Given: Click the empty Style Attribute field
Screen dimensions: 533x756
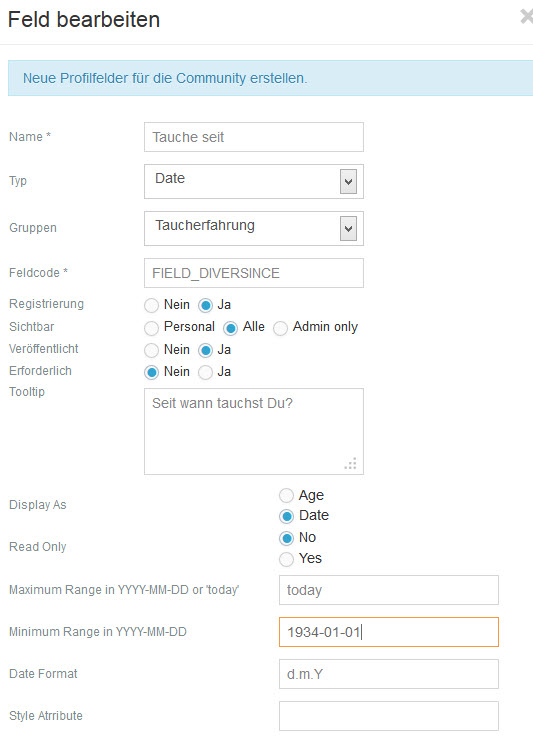Looking at the screenshot, I should tap(389, 716).
